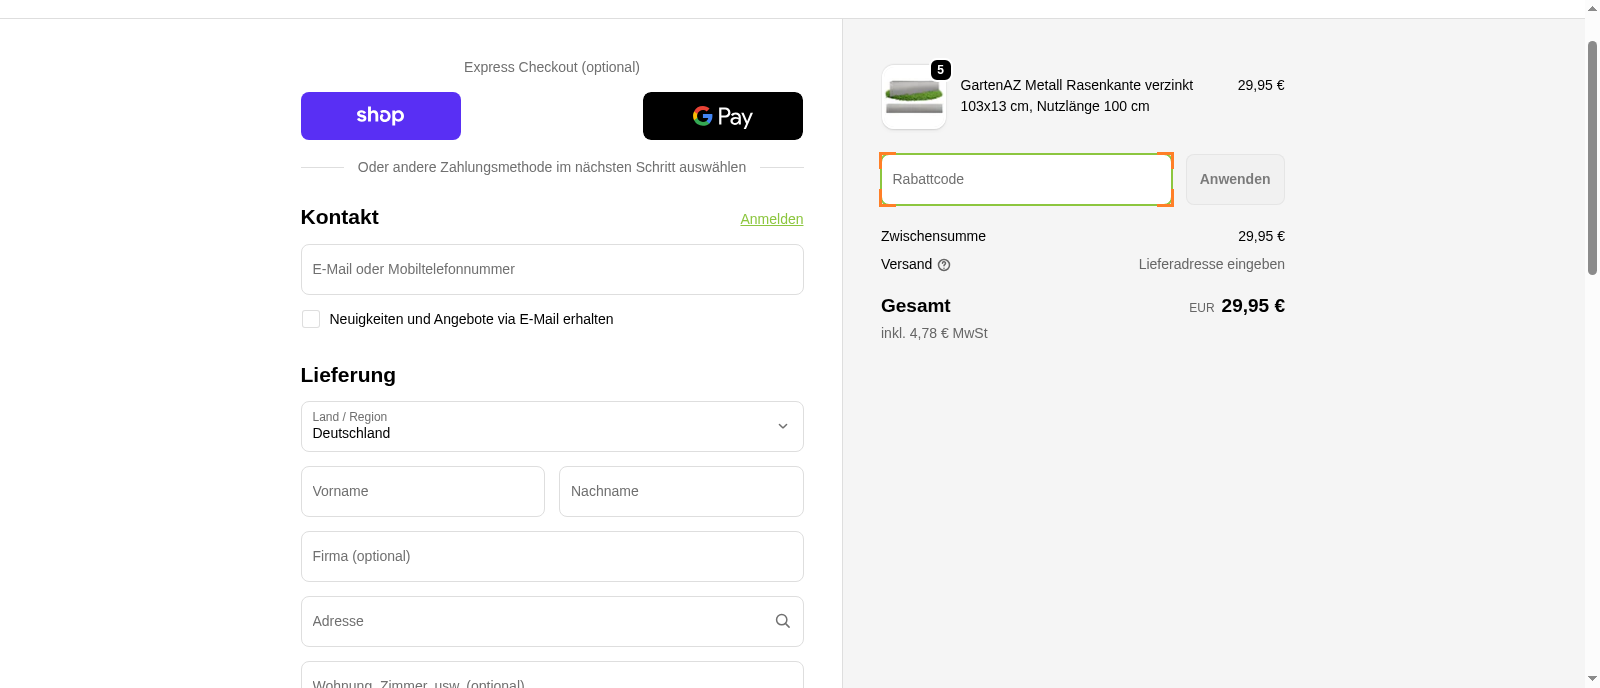Click the Wohnung, Zimmer optional field
The image size is (1600, 688).
[551, 680]
